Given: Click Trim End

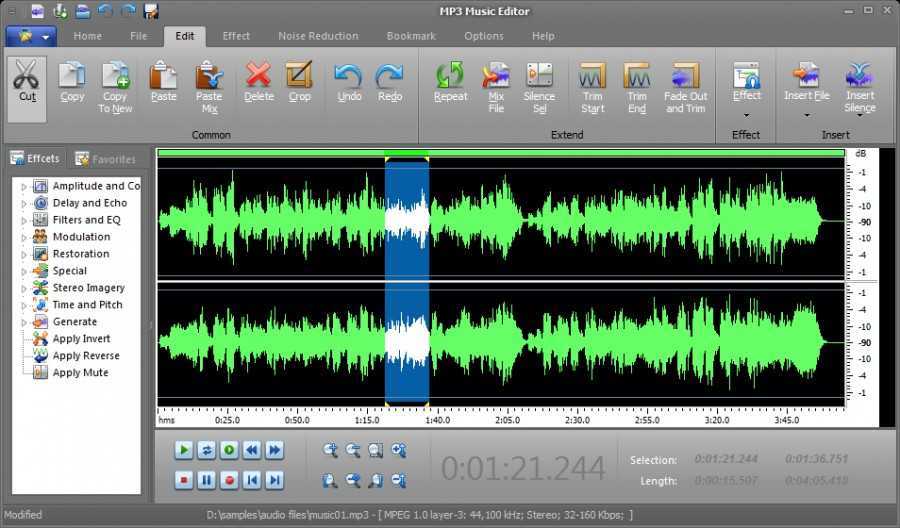Looking at the screenshot, I should pos(637,87).
